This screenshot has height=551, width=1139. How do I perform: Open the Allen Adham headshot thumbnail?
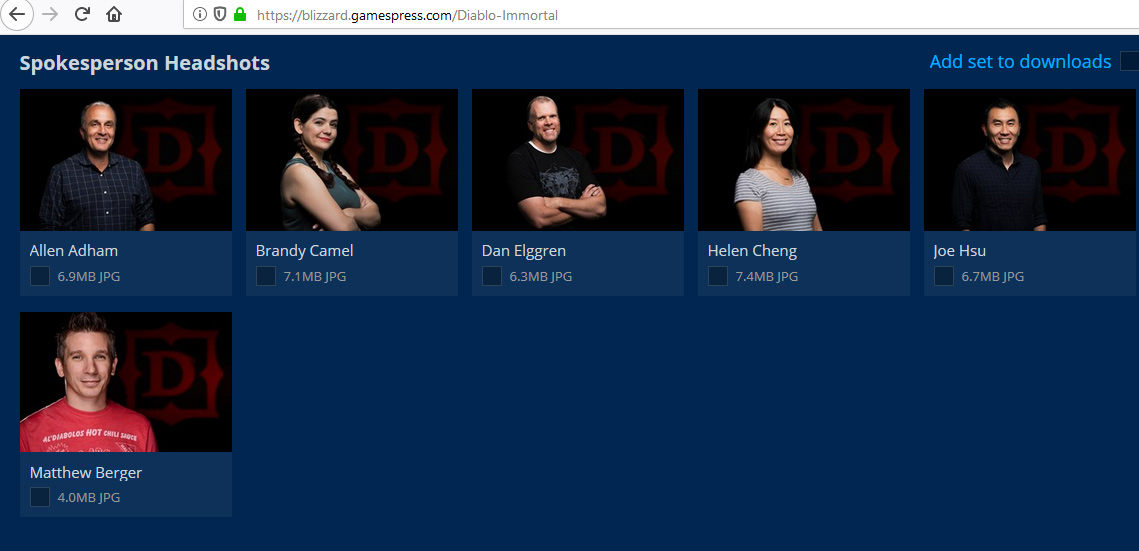click(x=126, y=160)
